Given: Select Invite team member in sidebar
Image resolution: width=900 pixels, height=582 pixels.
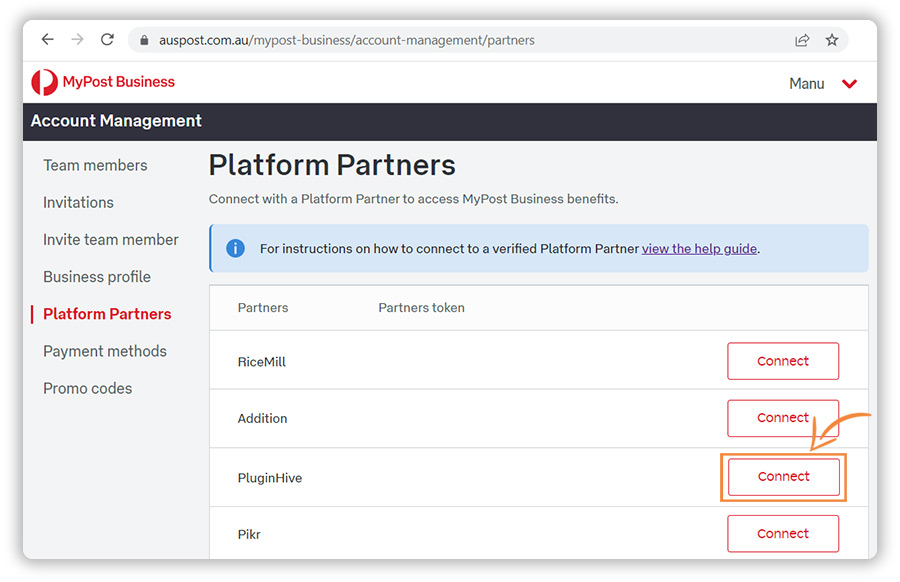Looking at the screenshot, I should point(111,239).
